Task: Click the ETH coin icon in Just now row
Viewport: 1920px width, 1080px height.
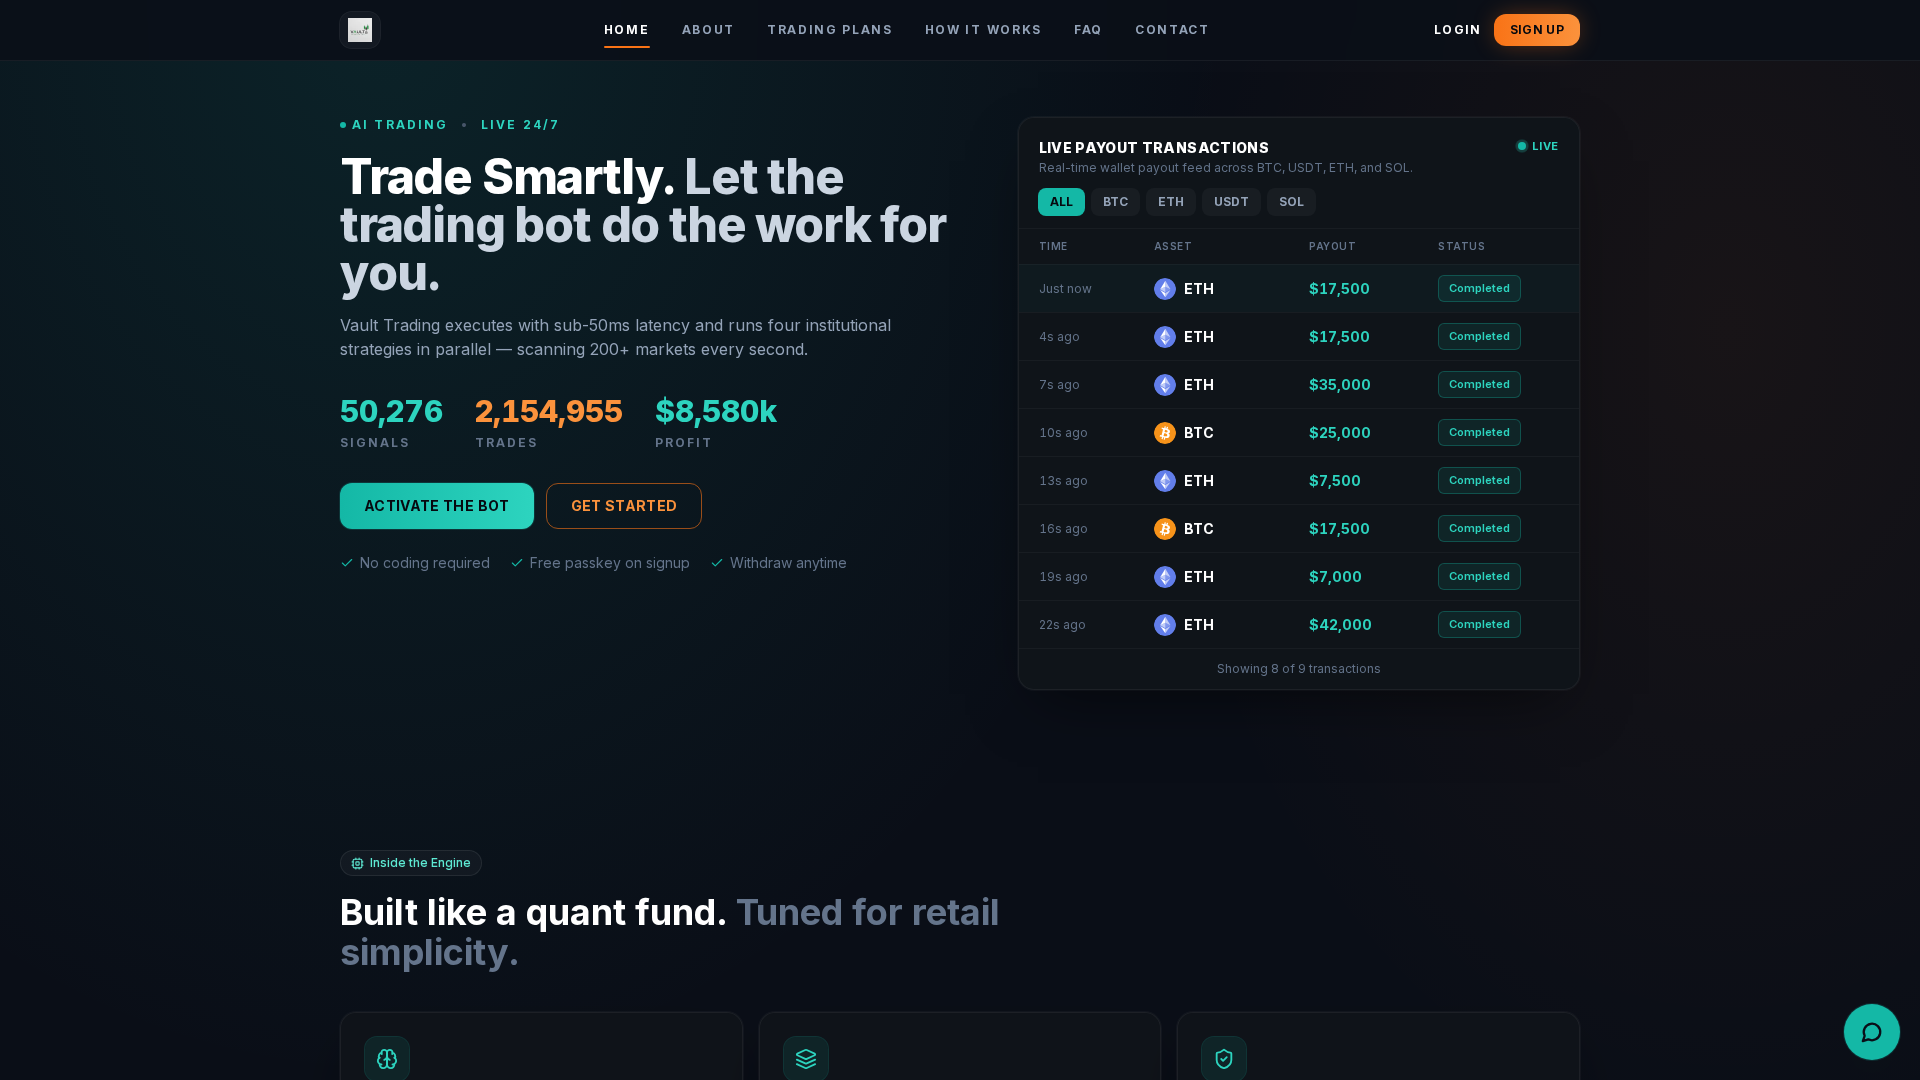Action: (x=1165, y=289)
